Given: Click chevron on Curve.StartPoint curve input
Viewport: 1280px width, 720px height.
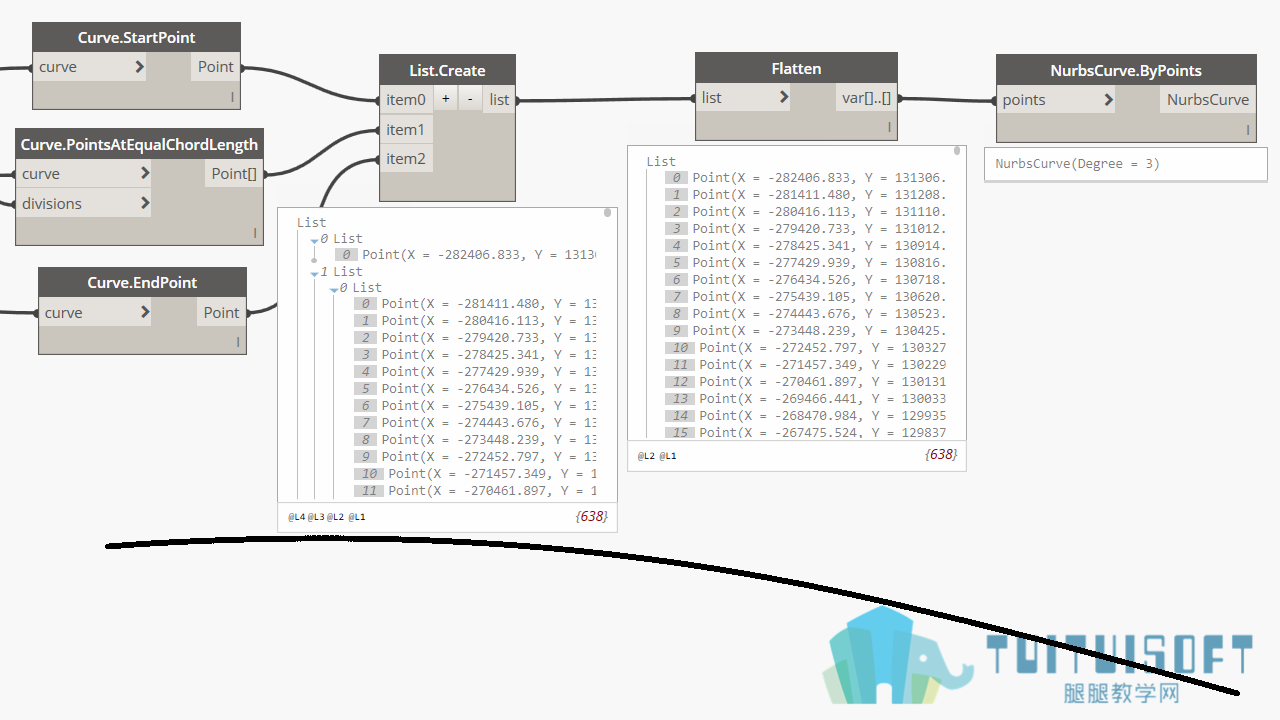Looking at the screenshot, I should (139, 67).
